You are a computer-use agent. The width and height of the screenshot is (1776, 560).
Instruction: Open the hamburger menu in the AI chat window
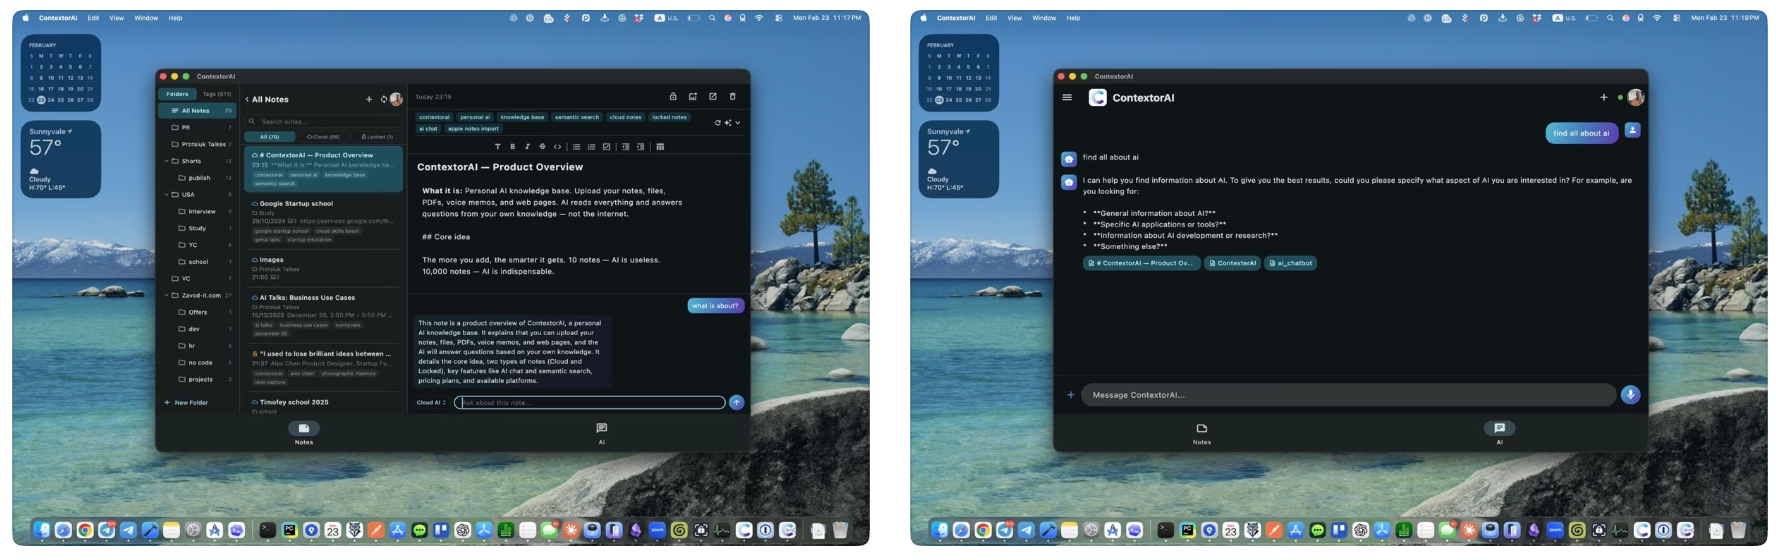pos(1067,98)
